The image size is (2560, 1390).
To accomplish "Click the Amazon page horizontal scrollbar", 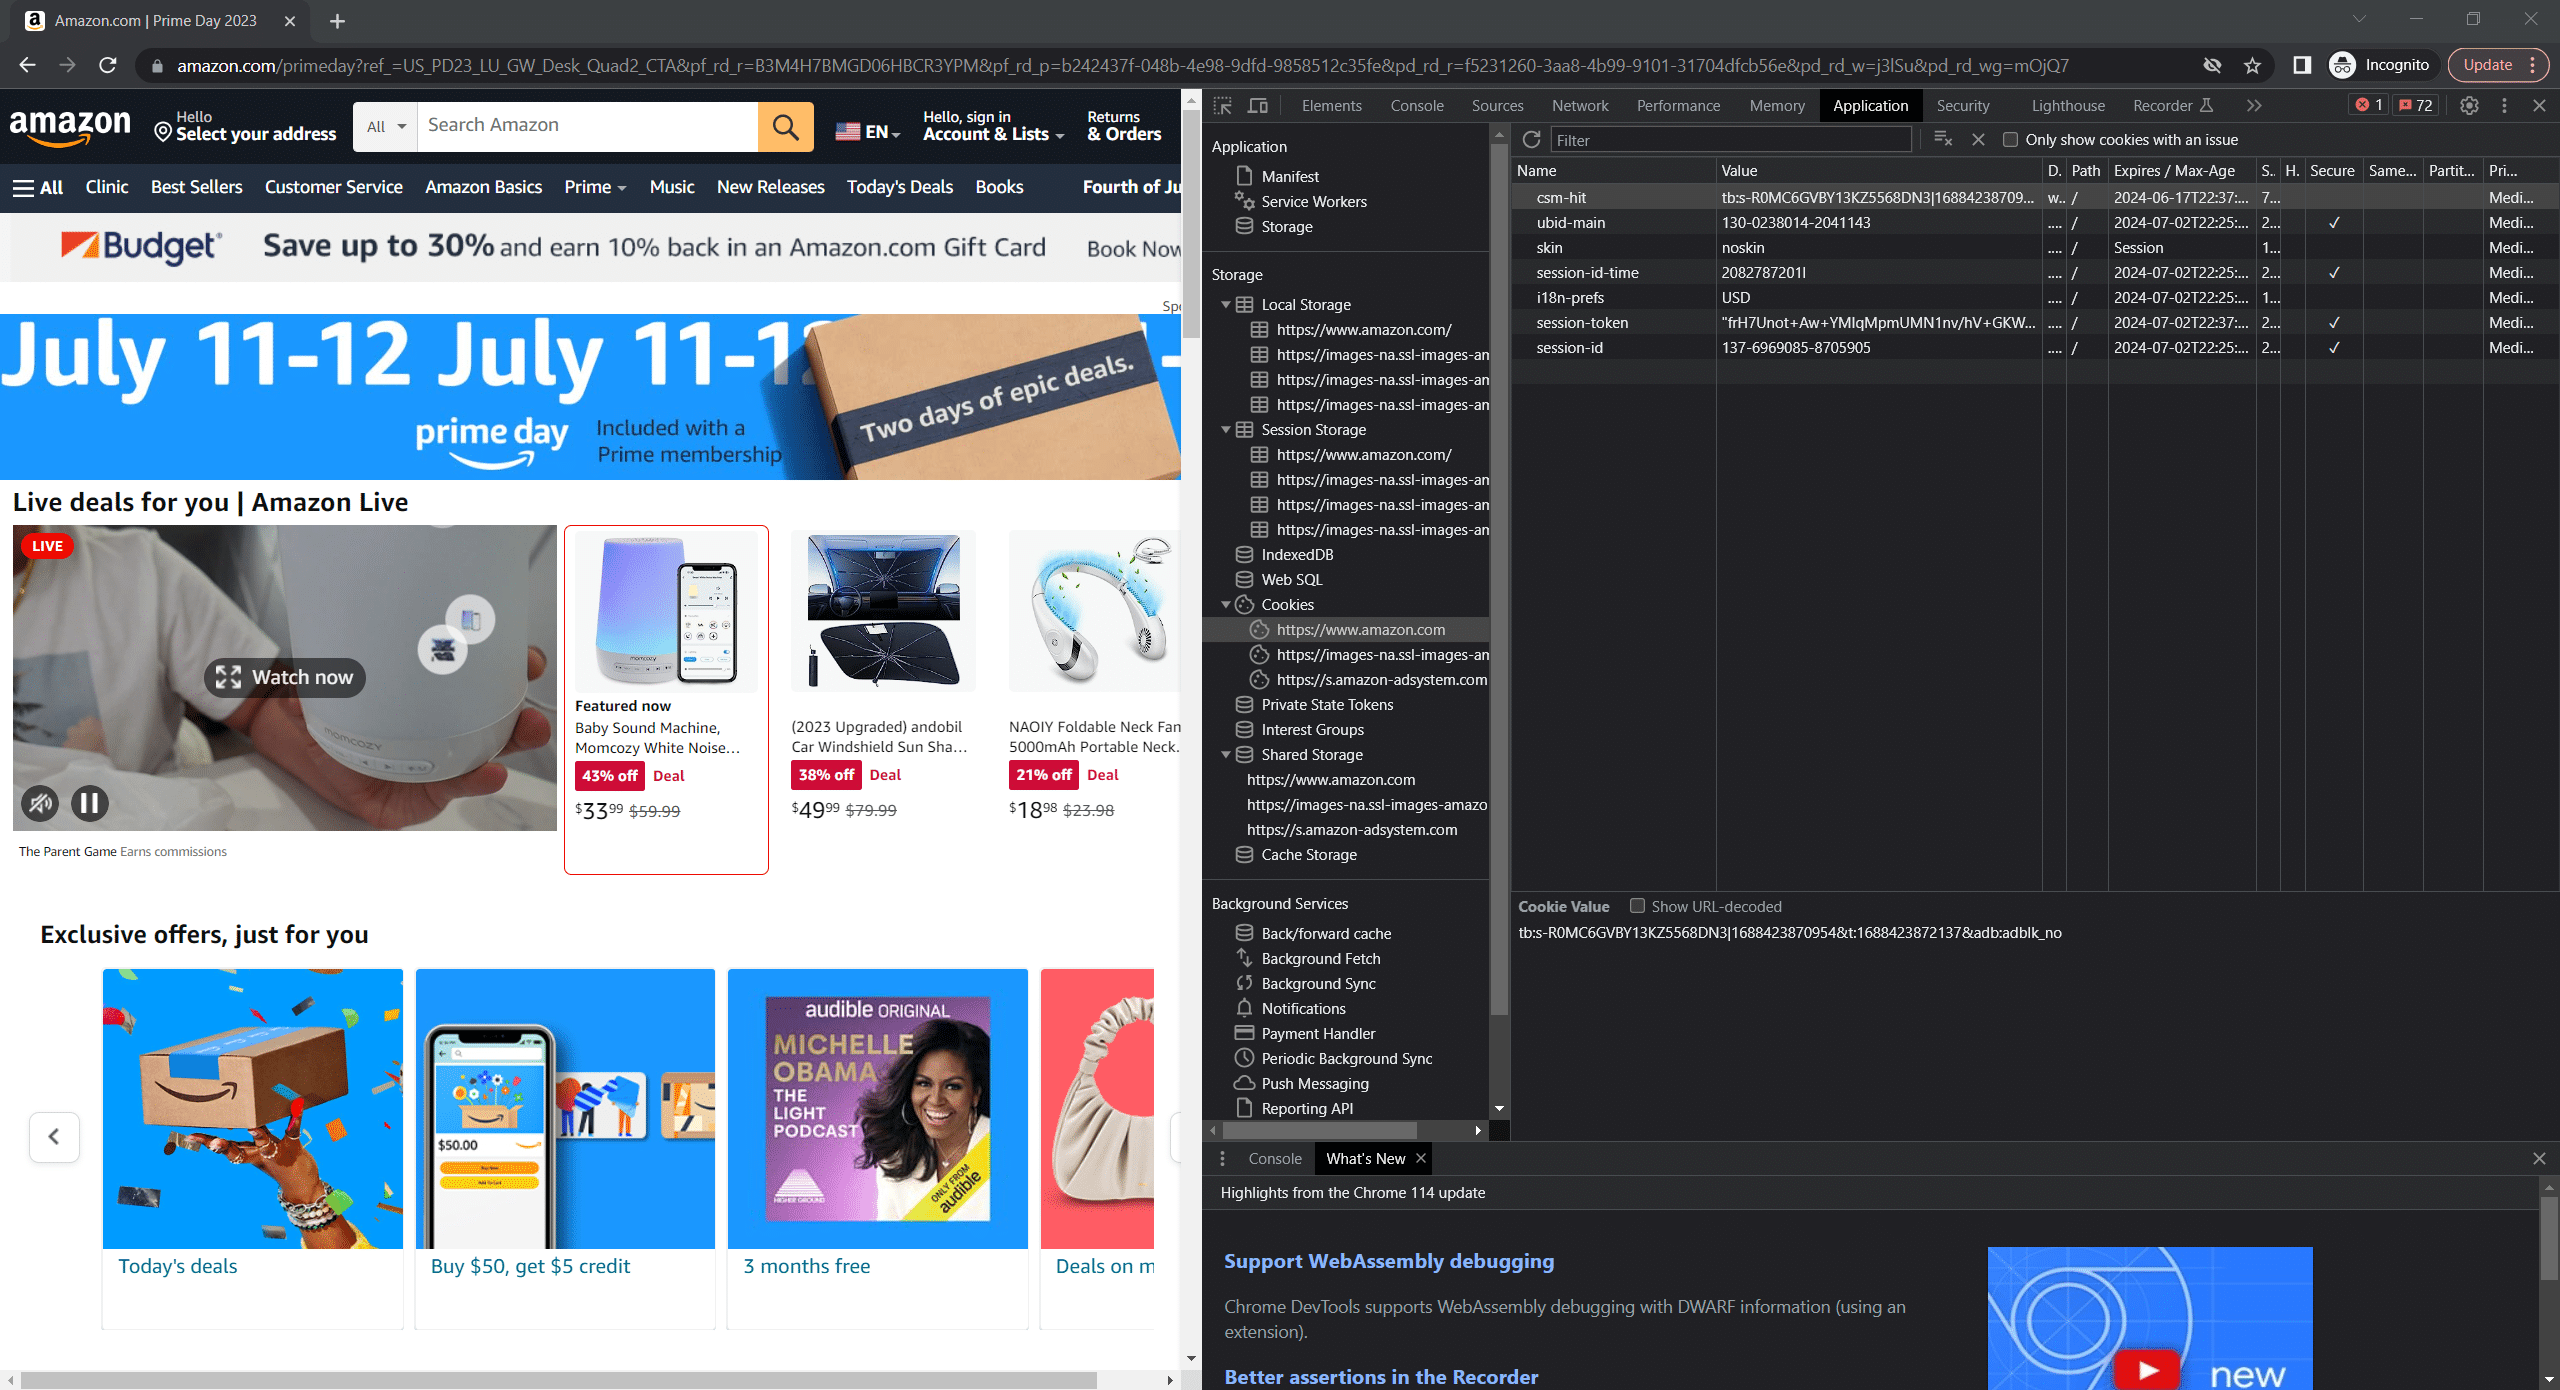I will (558, 1380).
